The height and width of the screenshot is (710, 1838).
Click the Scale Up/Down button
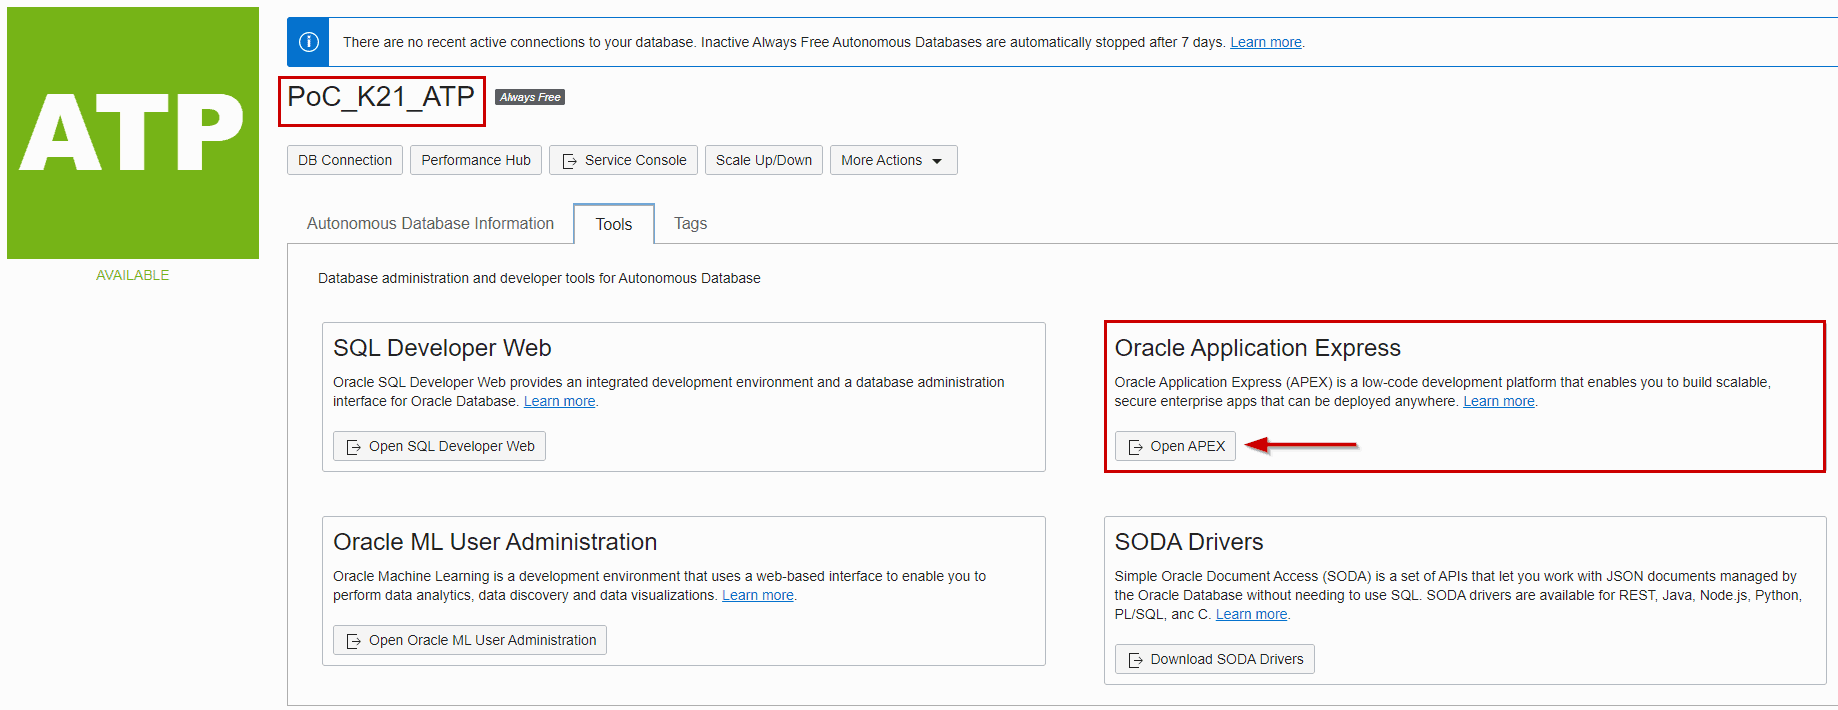pyautogui.click(x=764, y=160)
